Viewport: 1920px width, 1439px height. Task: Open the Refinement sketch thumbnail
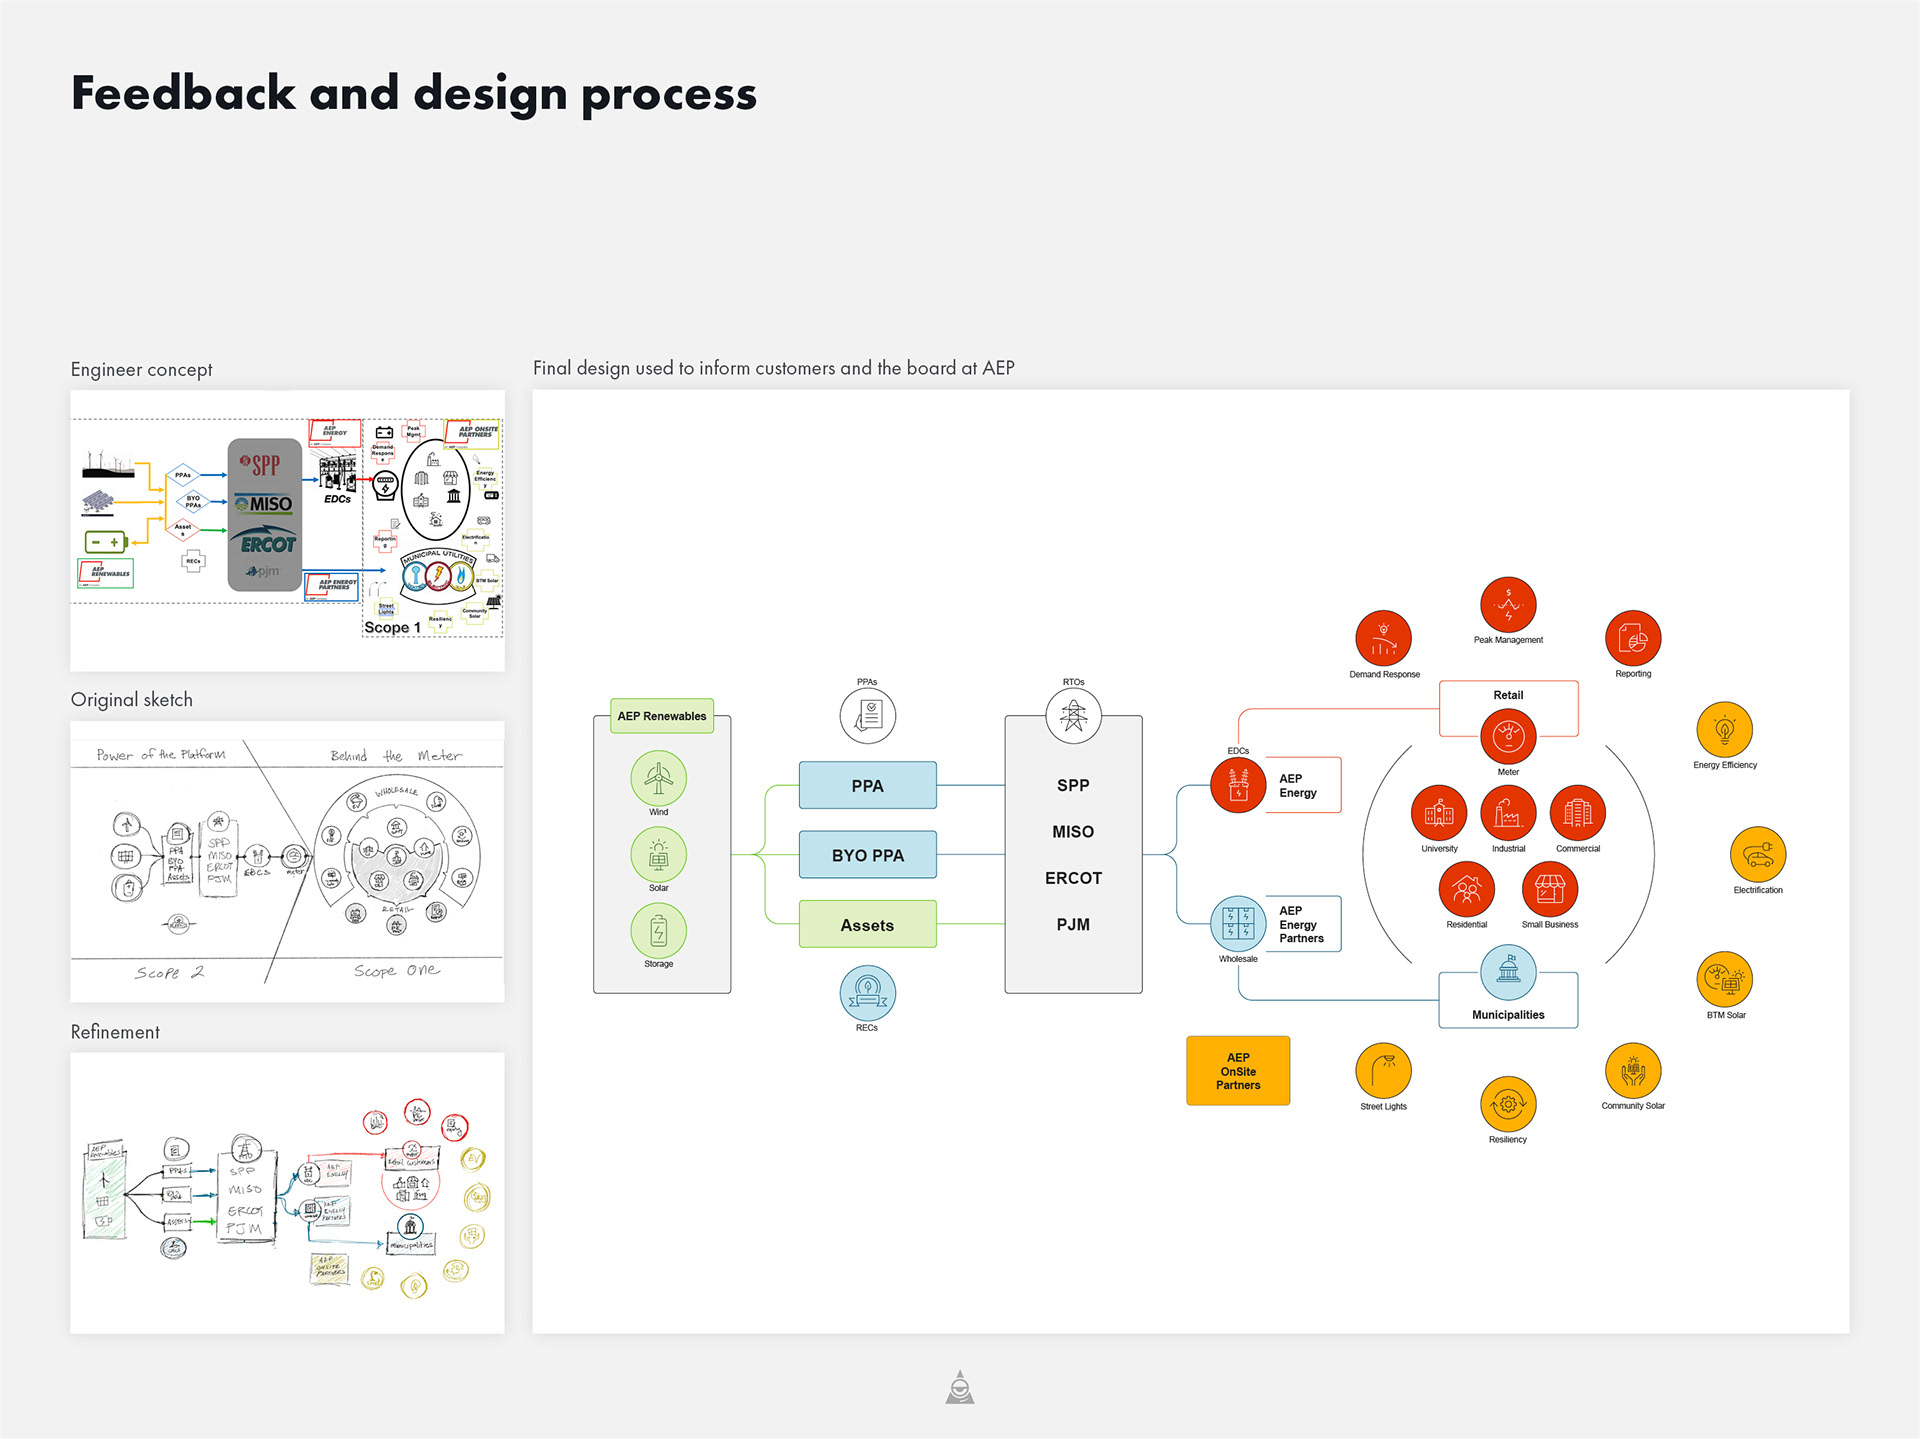(287, 1192)
